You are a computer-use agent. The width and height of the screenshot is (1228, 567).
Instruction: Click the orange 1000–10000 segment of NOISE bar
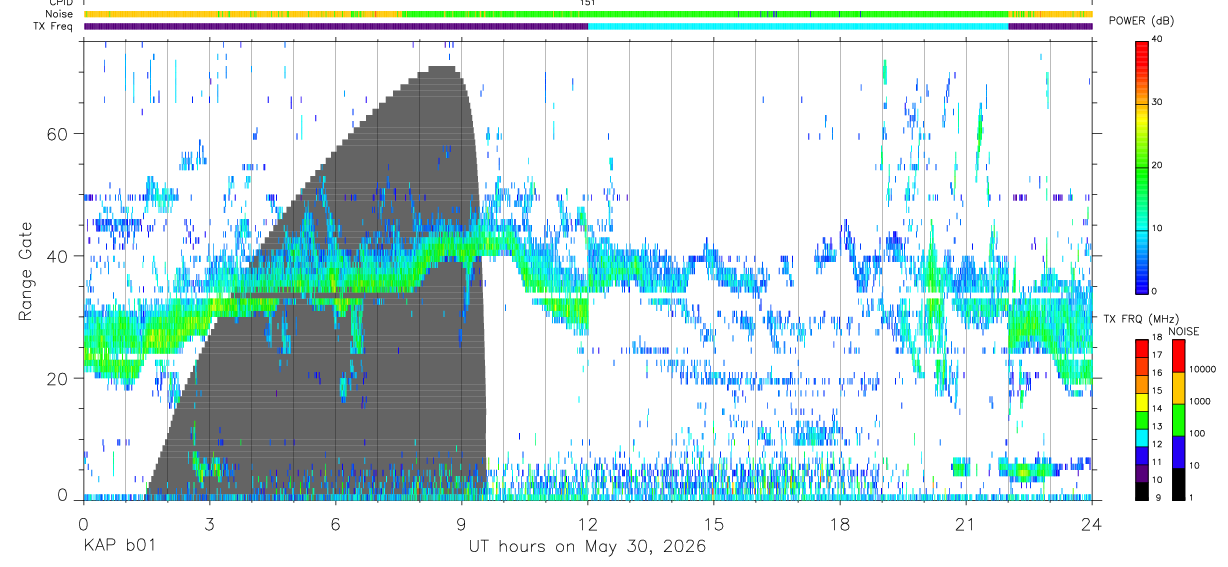pyautogui.click(x=1178, y=388)
